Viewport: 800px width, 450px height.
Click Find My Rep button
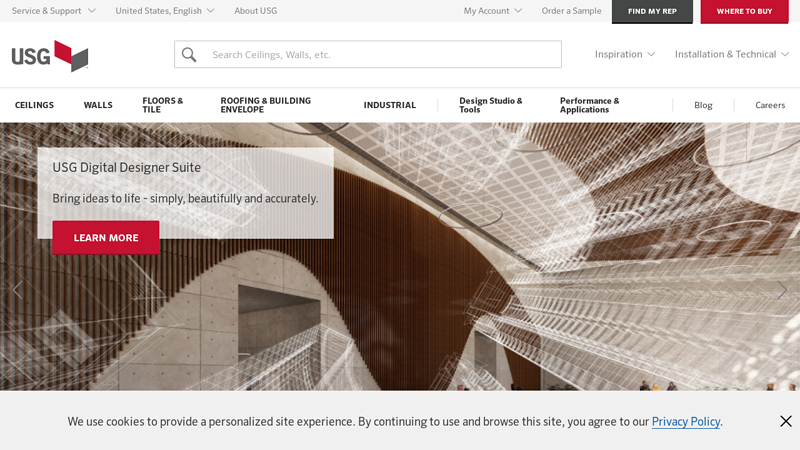[x=652, y=11]
